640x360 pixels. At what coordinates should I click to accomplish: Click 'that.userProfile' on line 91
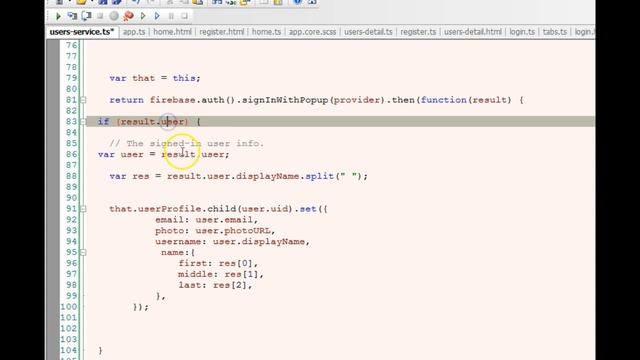click(156, 209)
